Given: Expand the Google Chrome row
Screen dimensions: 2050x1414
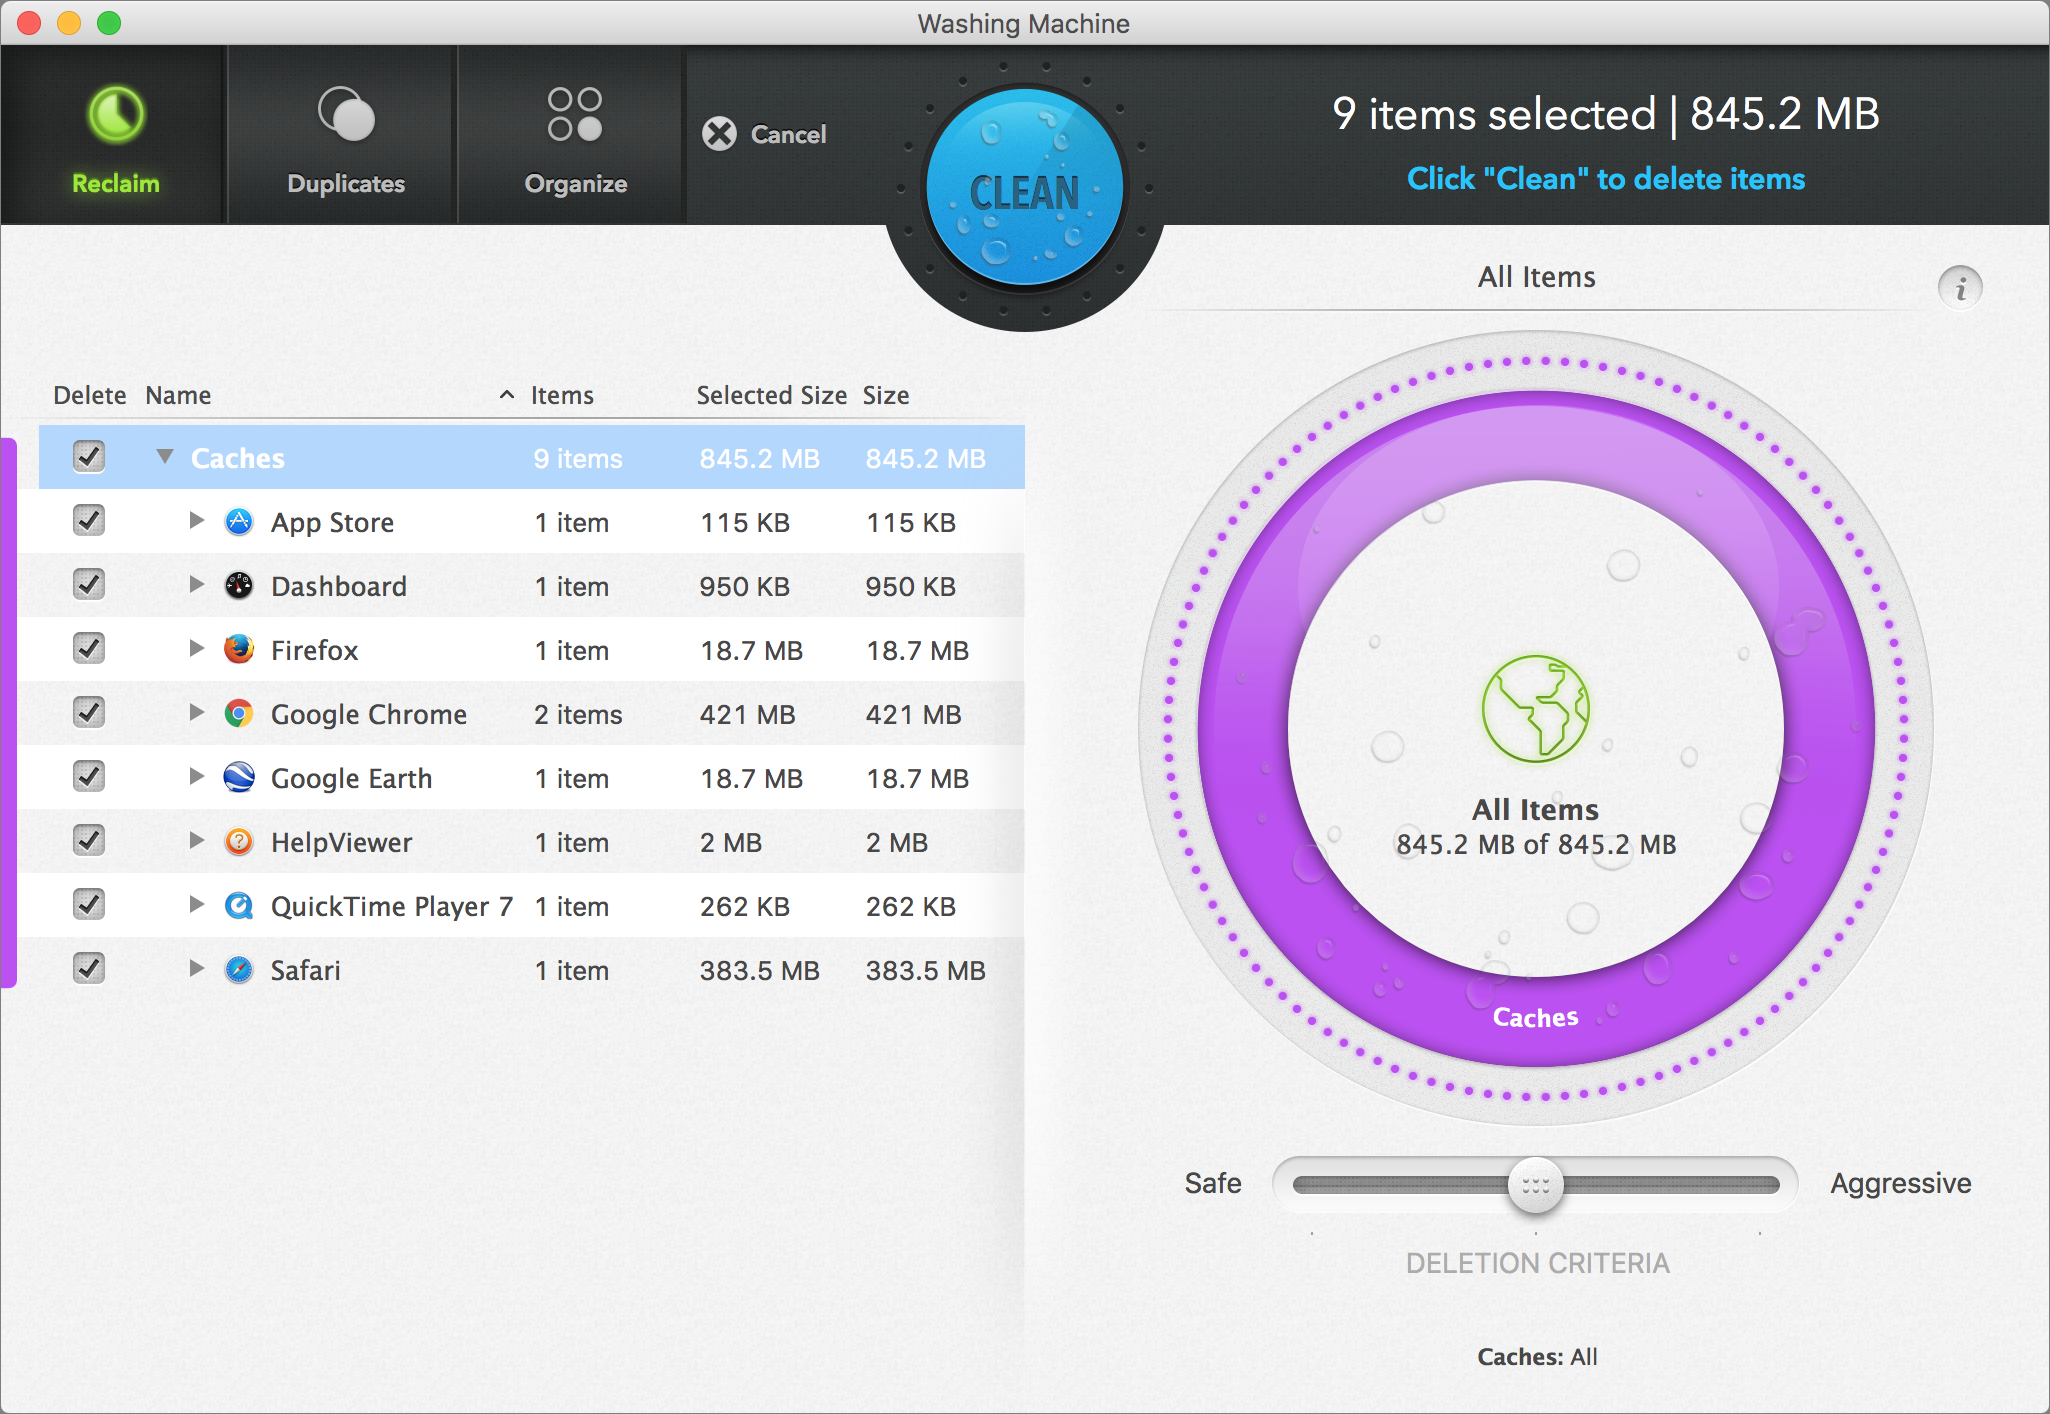Looking at the screenshot, I should 197,713.
